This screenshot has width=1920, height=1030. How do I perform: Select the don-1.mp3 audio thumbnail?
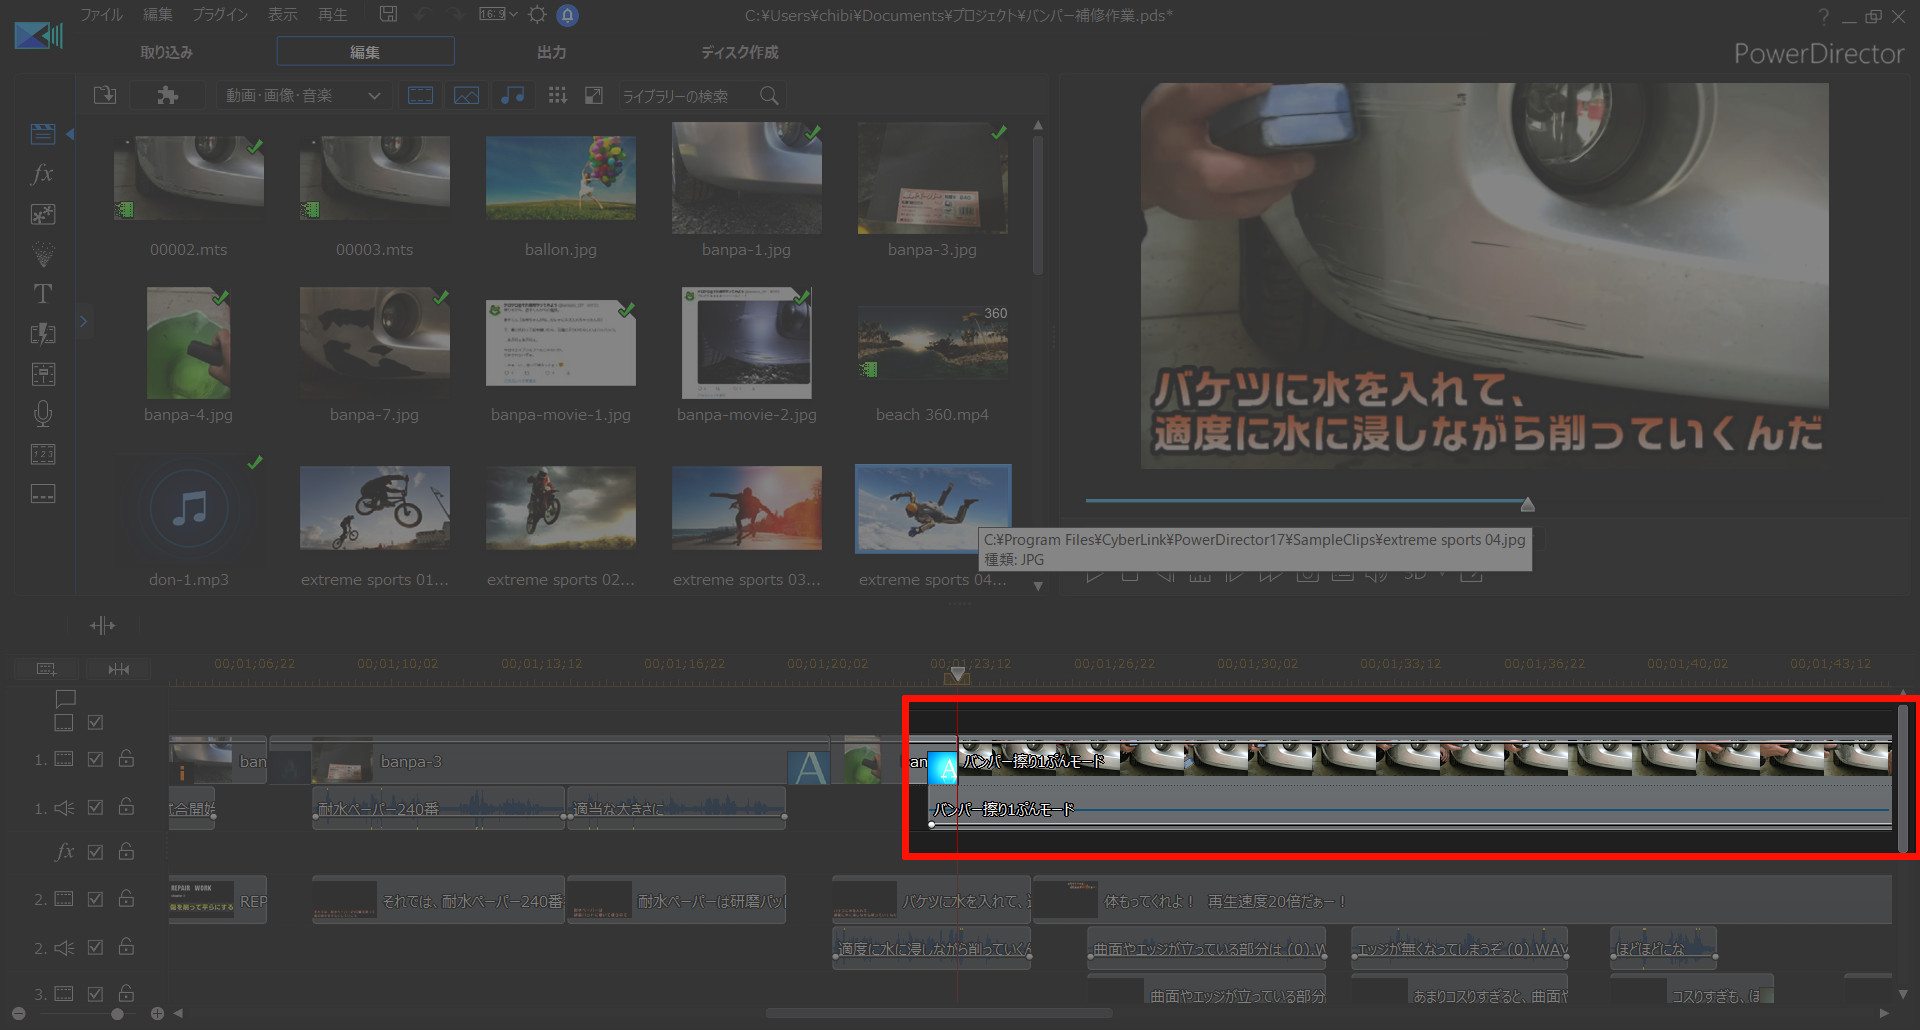tap(189, 509)
